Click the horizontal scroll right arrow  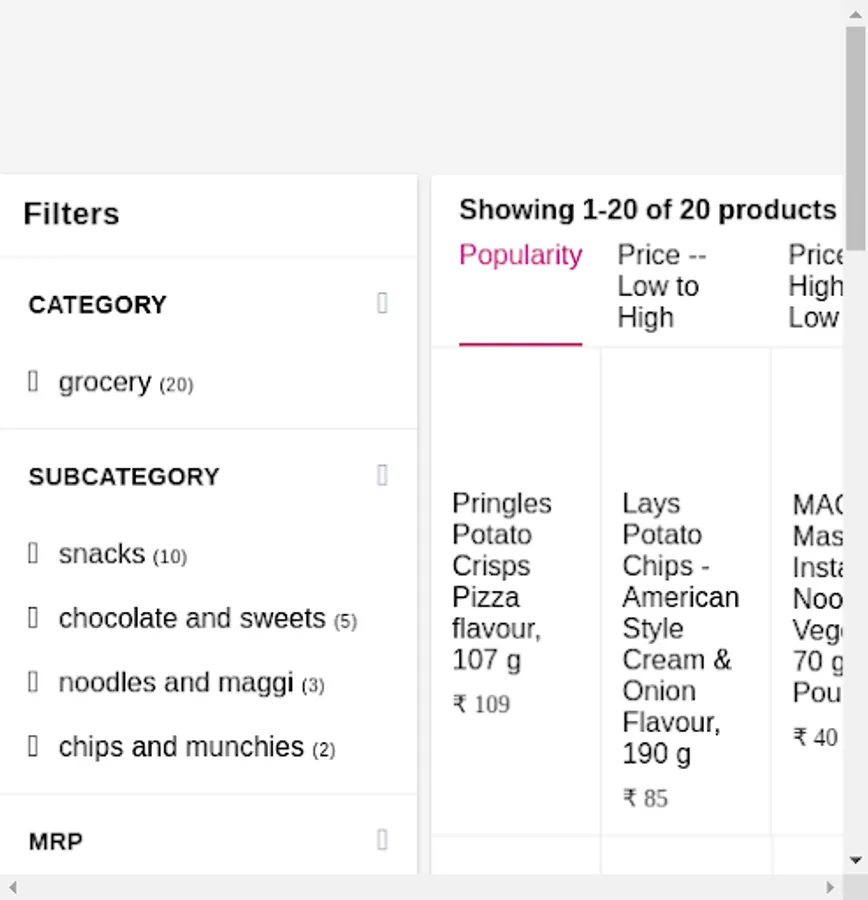829,887
